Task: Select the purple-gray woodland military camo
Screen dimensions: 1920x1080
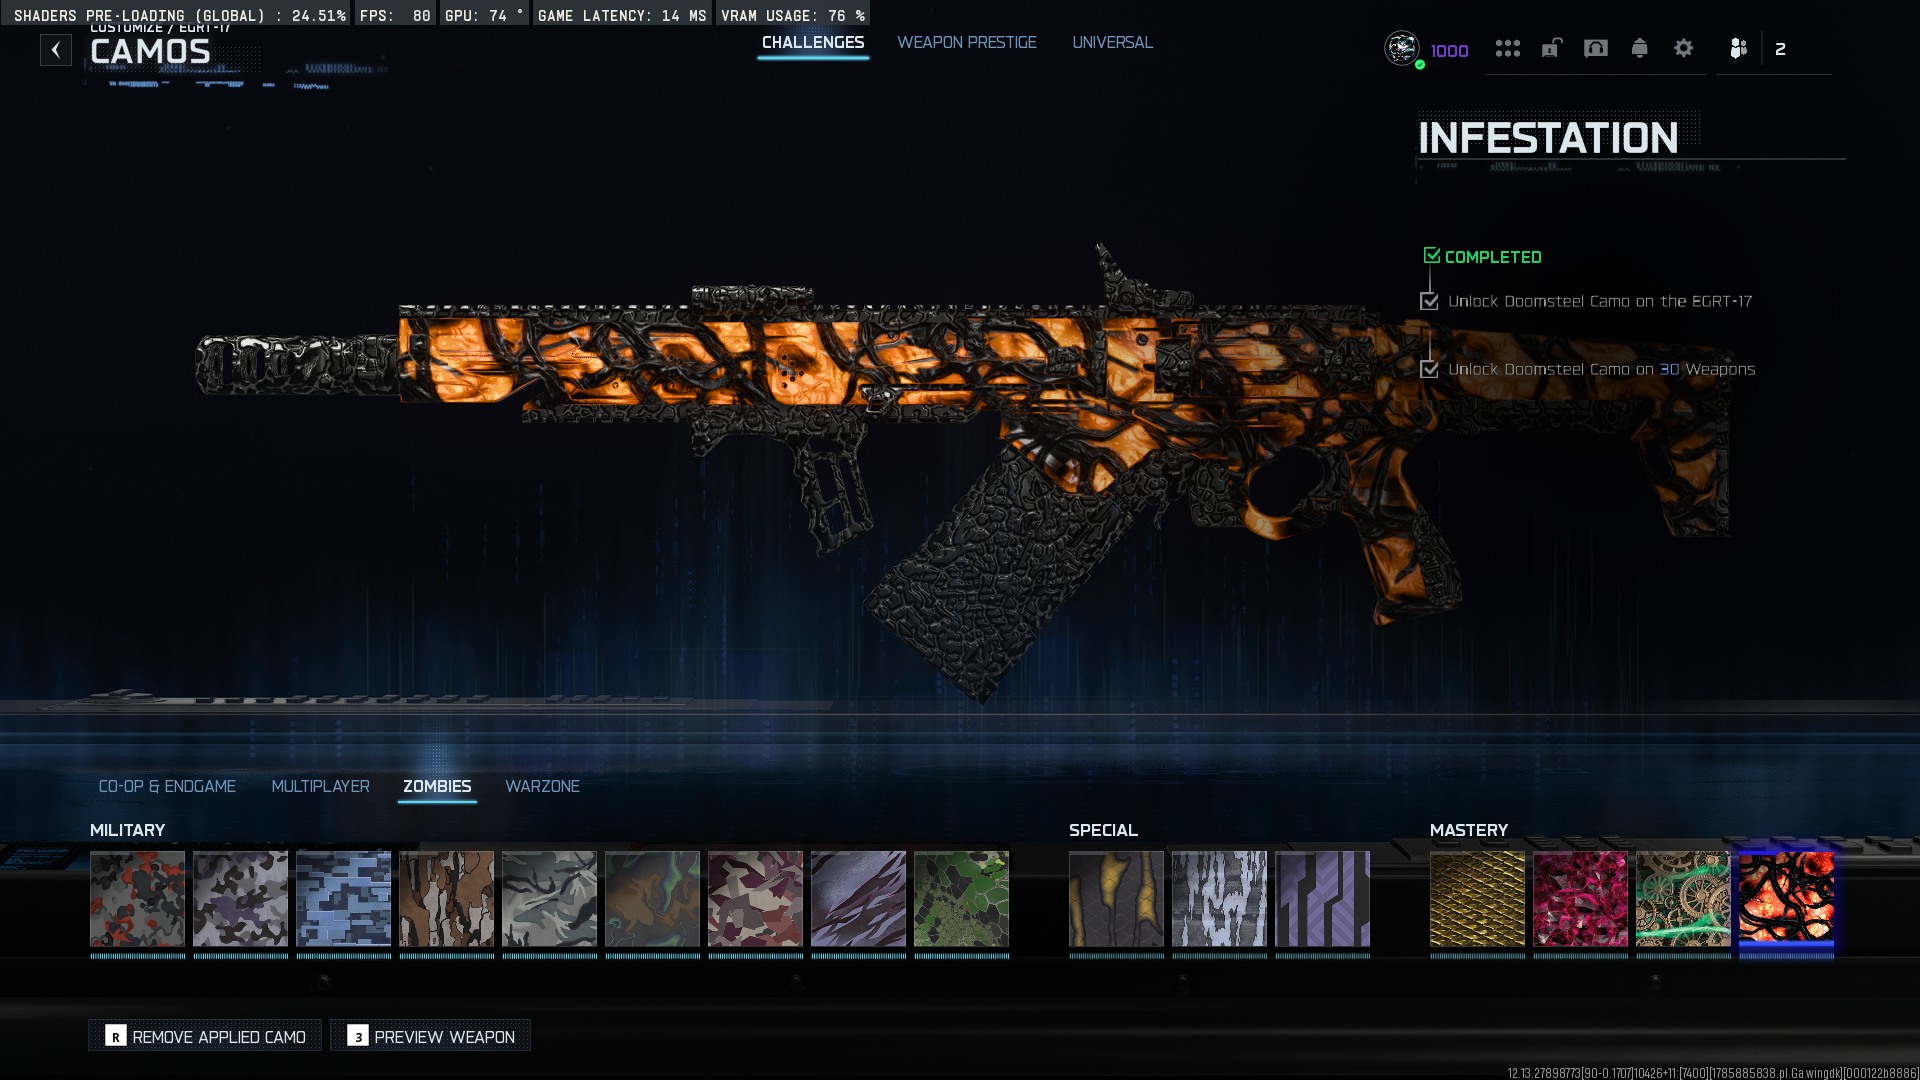Action: point(241,899)
